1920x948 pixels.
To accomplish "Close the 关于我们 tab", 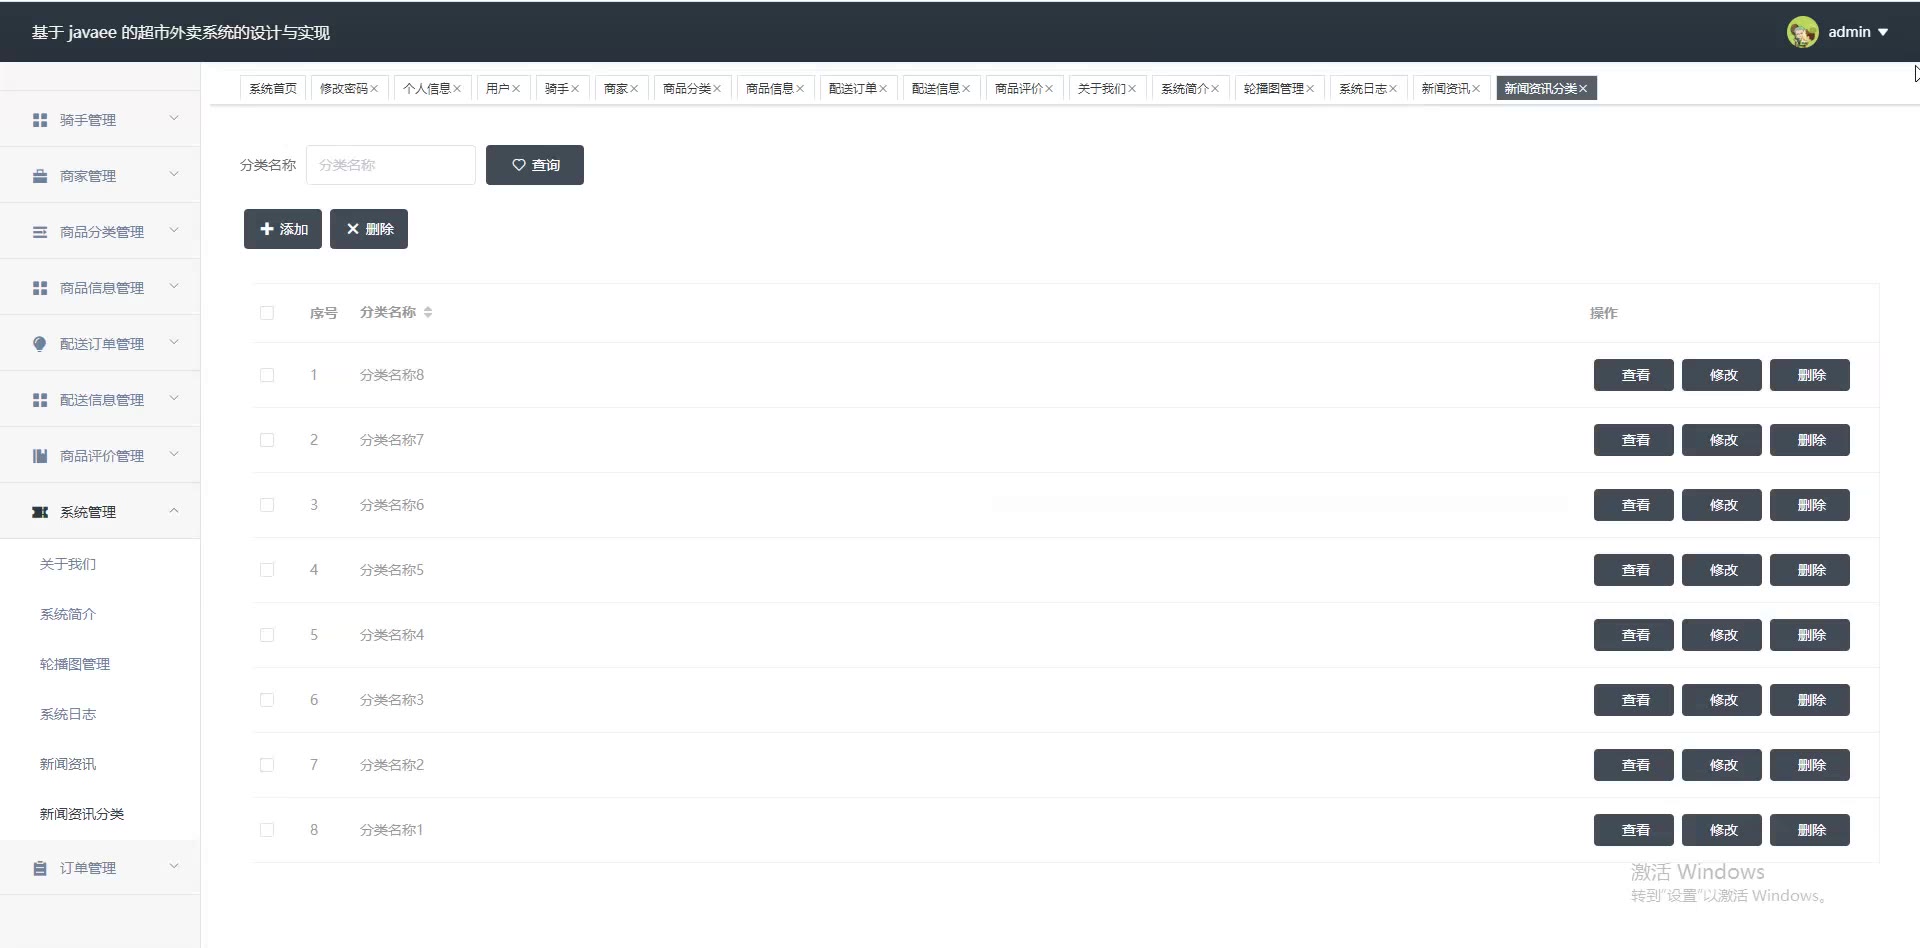I will pyautogui.click(x=1132, y=89).
